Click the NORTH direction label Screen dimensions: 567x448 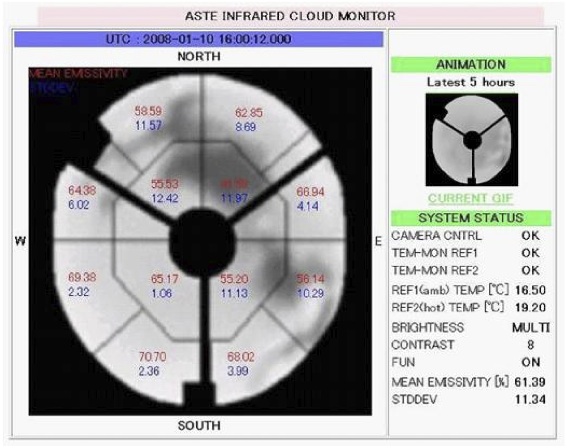click(x=199, y=56)
